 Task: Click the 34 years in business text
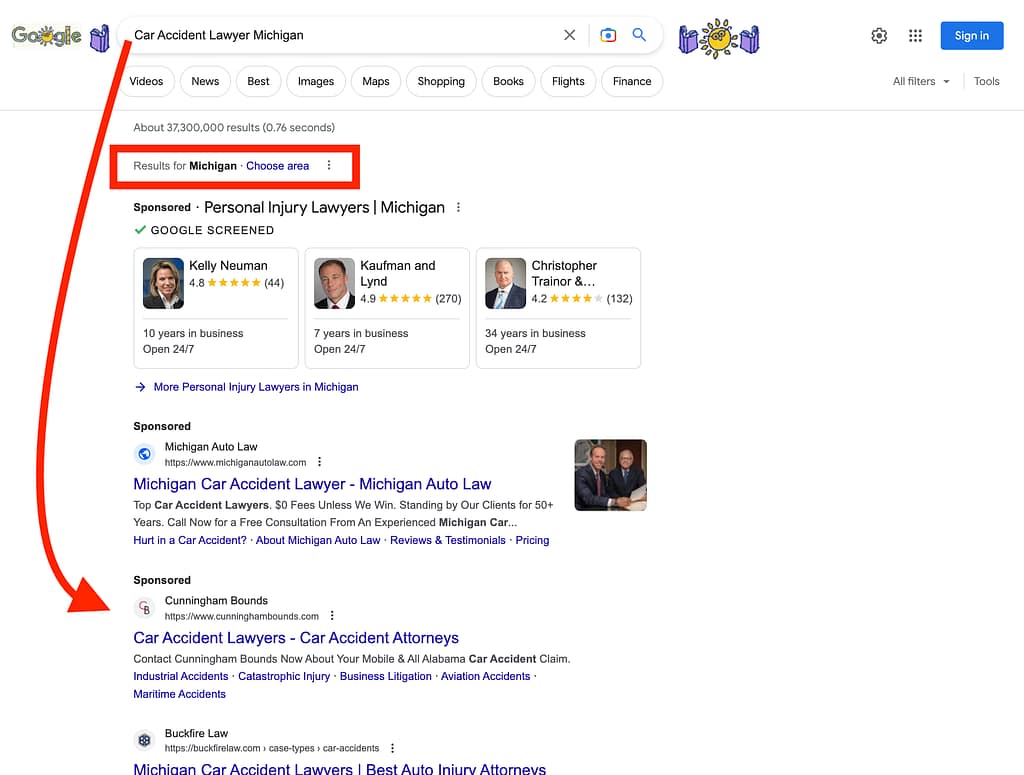coord(536,333)
